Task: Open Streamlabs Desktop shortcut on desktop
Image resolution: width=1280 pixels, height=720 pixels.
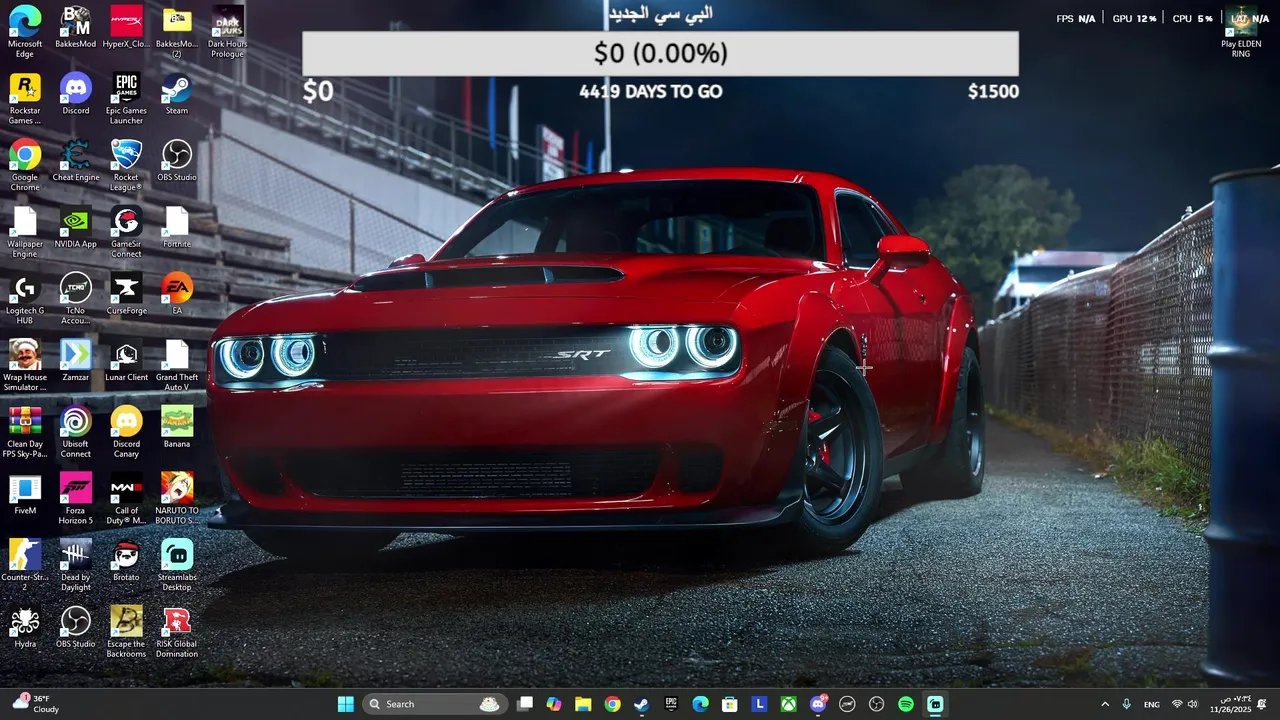Action: click(177, 565)
